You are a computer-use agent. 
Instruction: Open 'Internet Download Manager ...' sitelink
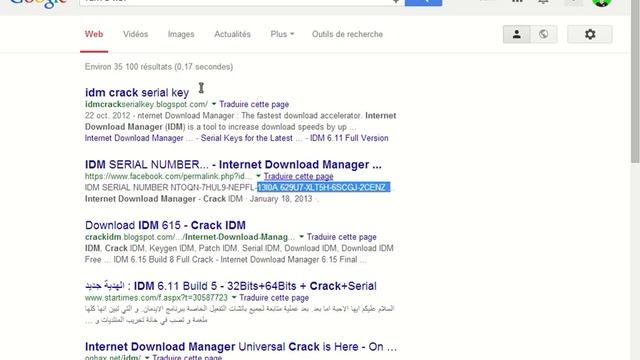pyautogui.click(x=139, y=138)
